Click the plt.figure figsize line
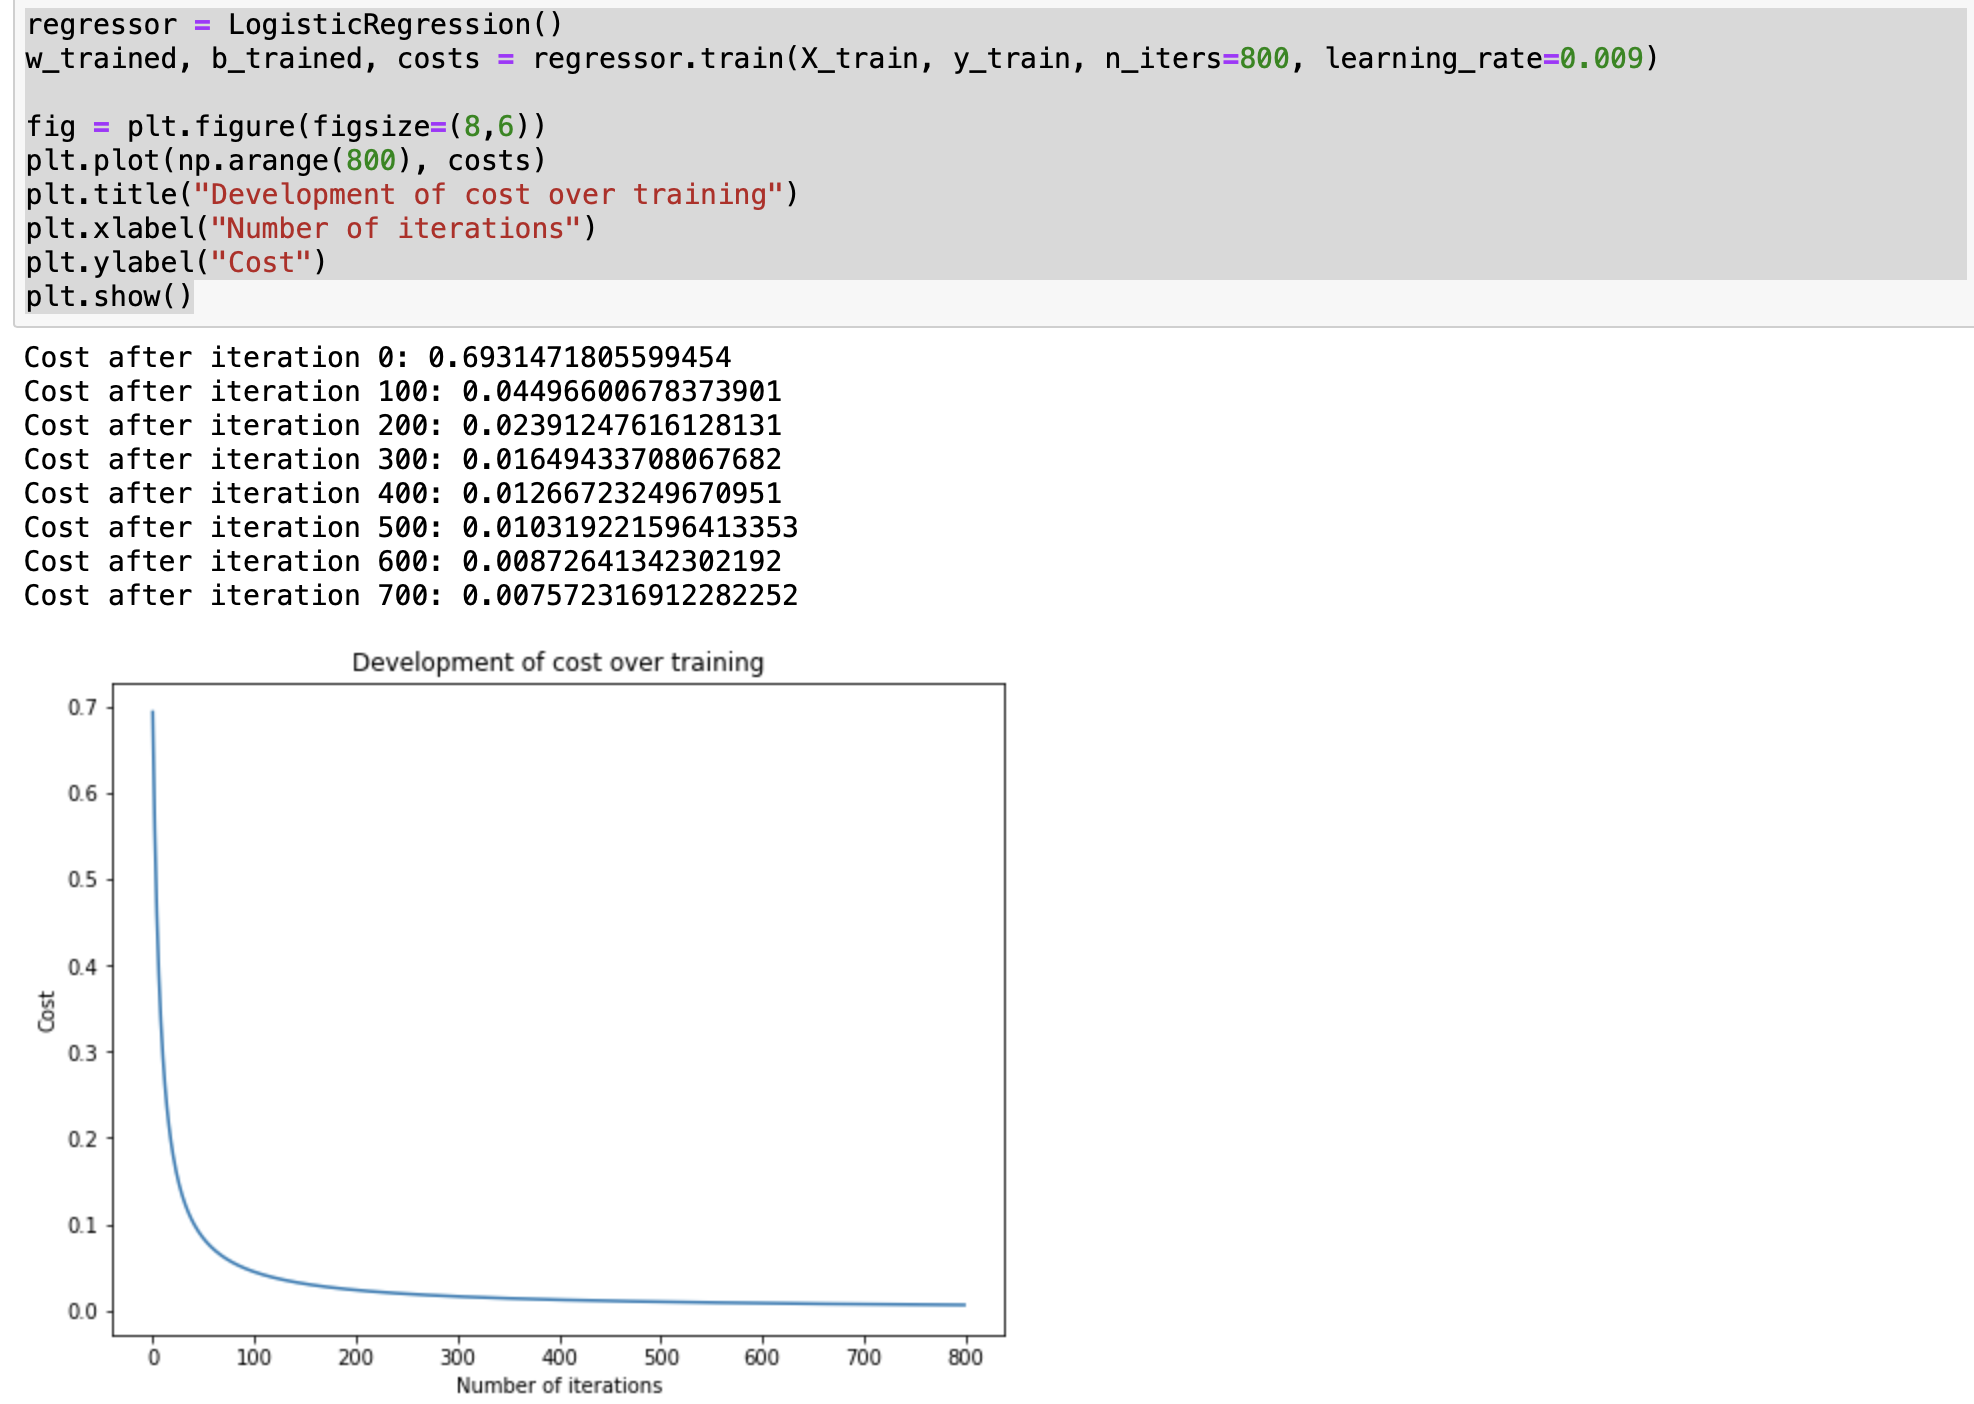 tap(286, 127)
